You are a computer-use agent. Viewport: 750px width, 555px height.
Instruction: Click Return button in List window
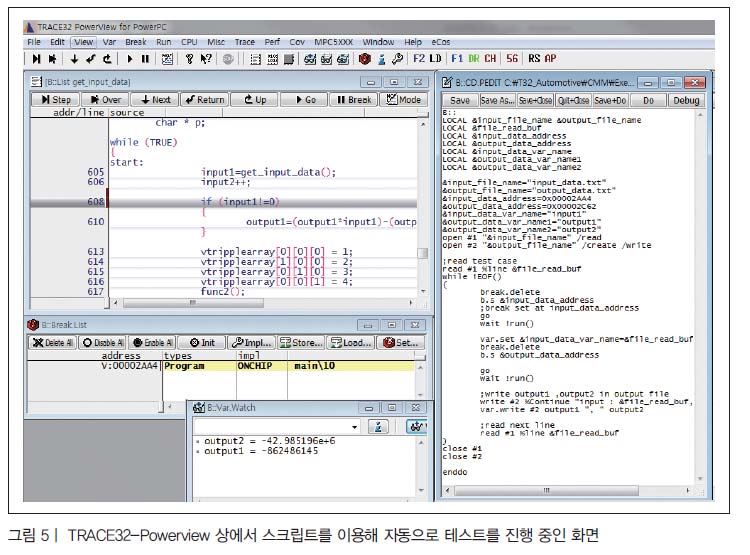click(x=205, y=100)
